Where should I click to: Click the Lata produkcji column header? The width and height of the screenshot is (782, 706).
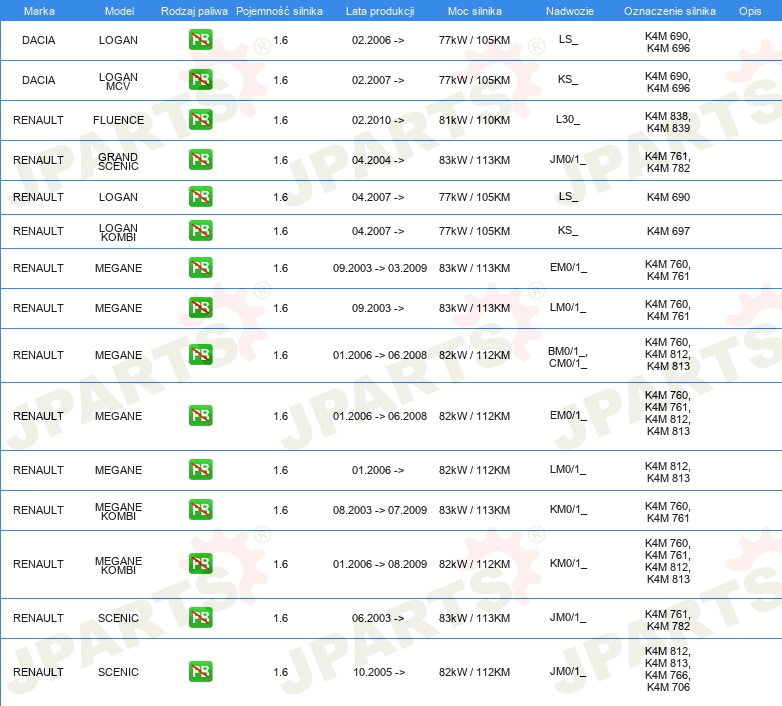coord(380,11)
